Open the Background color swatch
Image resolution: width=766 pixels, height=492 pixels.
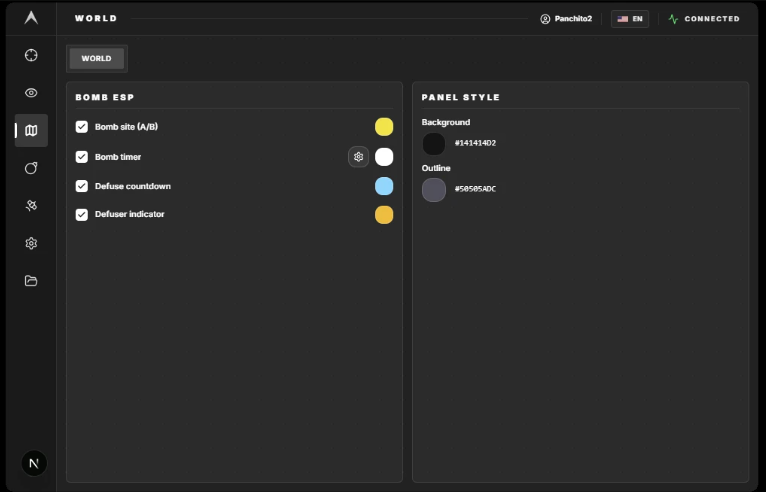coord(434,144)
